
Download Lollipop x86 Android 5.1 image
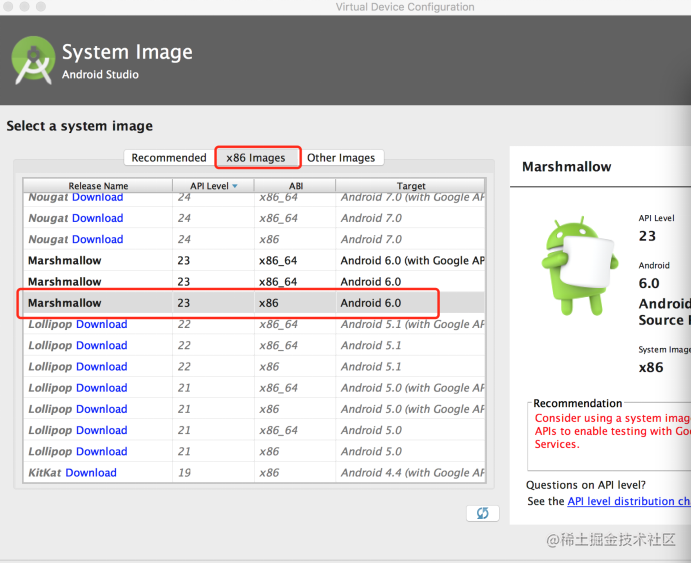click(x=102, y=366)
